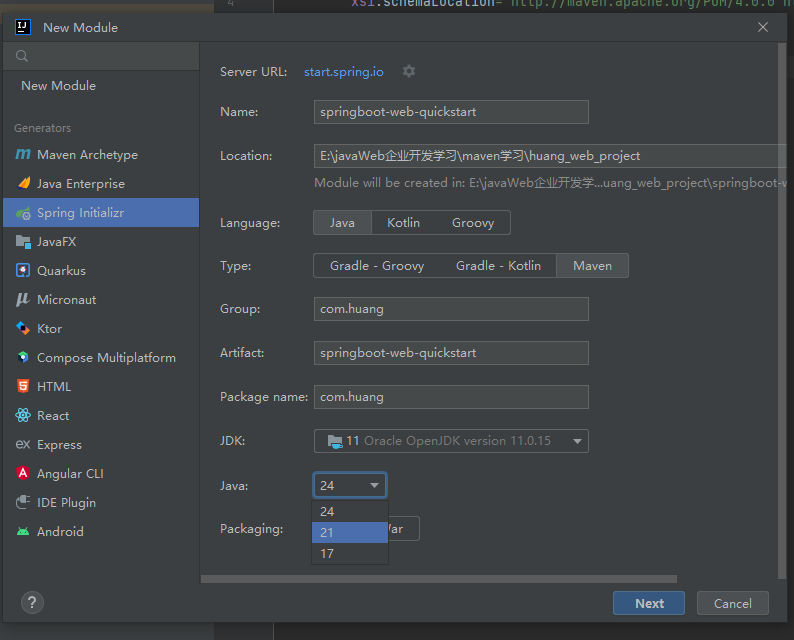Click the HTML5 shield icon
The image size is (794, 640).
click(x=23, y=386)
